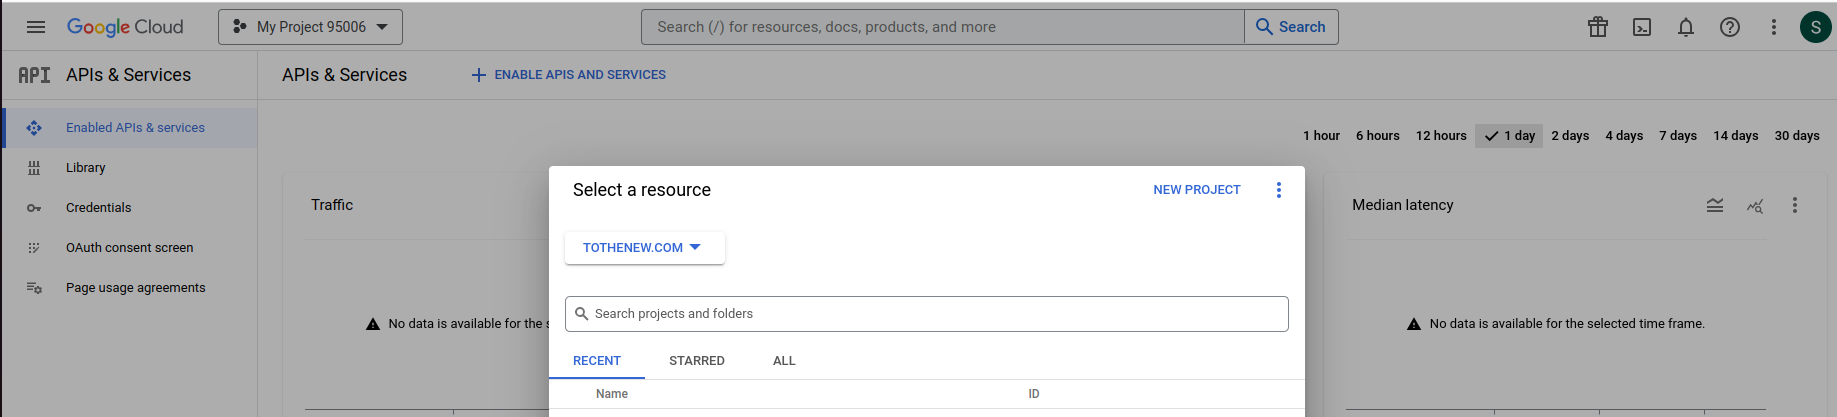Focus the Search projects and folders field
Image resolution: width=1837 pixels, height=417 pixels.
tap(927, 314)
